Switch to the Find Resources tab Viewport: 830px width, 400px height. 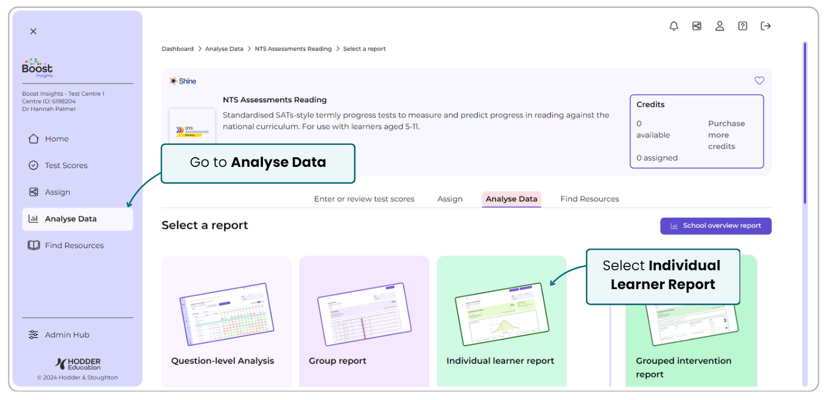(x=589, y=199)
